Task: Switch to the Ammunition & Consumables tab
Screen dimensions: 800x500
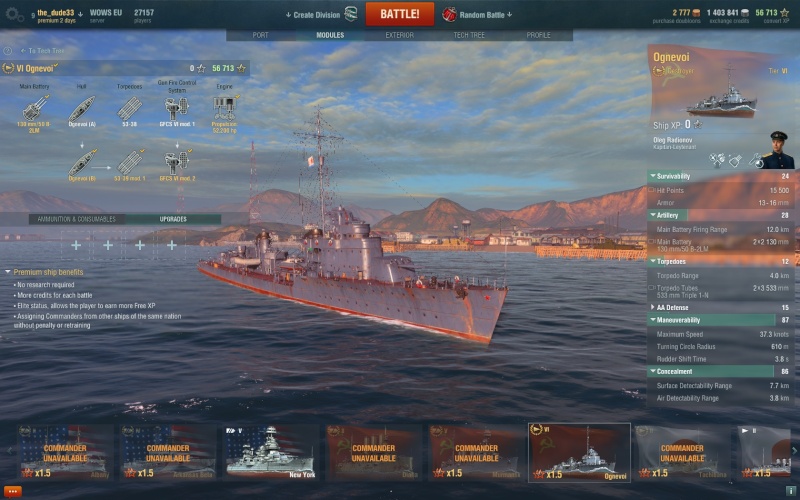Action: tap(77, 219)
